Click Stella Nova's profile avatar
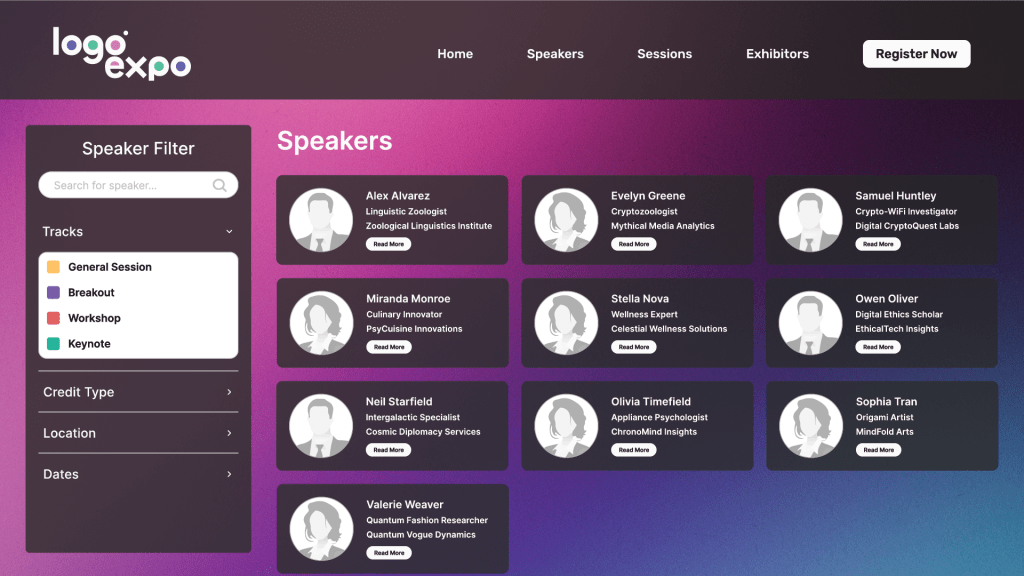 coord(566,323)
